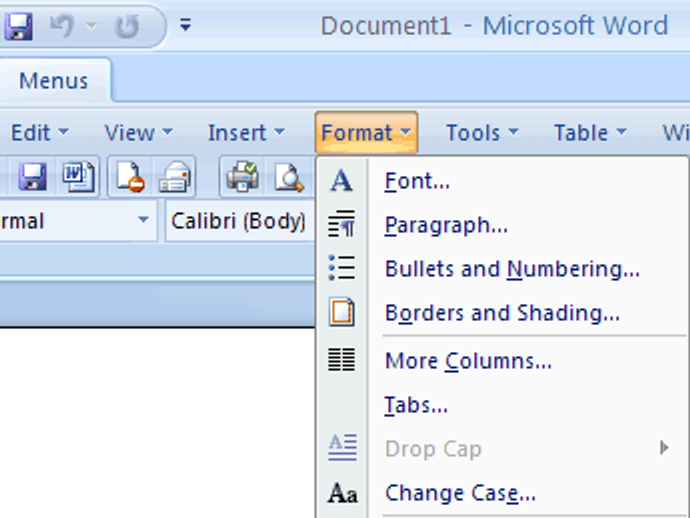
Task: Click the Font 'A' icon in Format menu
Action: pyautogui.click(x=341, y=181)
